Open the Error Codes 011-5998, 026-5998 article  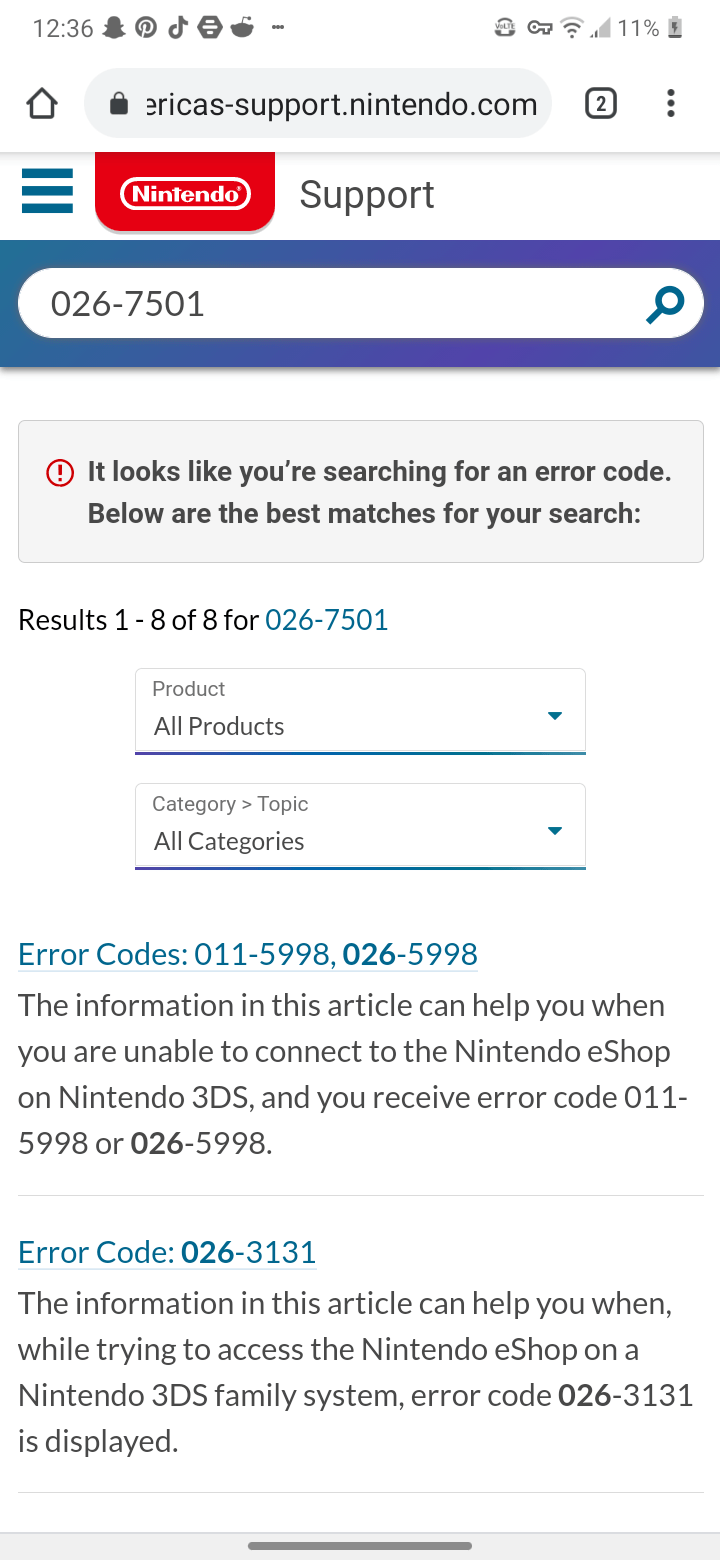pyautogui.click(x=247, y=954)
